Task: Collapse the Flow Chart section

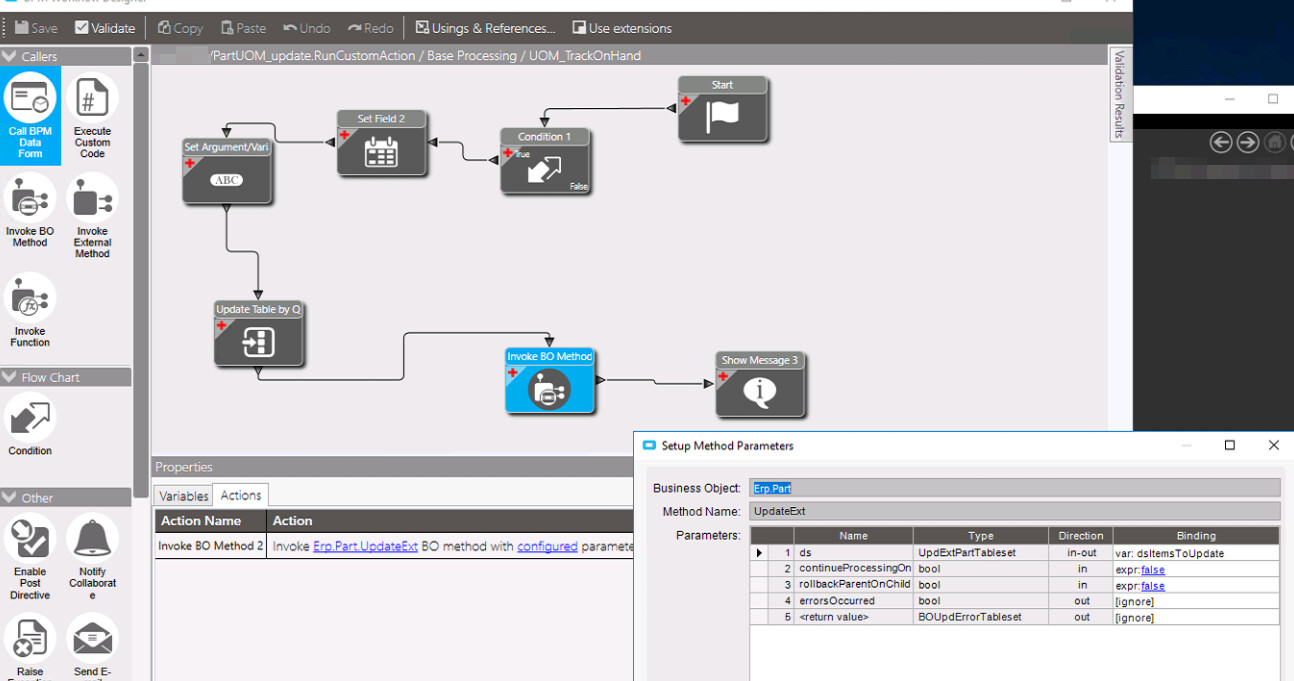Action: (x=10, y=378)
